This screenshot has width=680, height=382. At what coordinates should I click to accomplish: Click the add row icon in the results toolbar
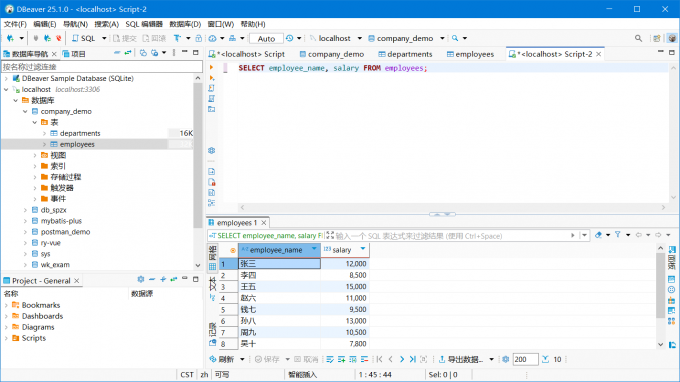342,359
